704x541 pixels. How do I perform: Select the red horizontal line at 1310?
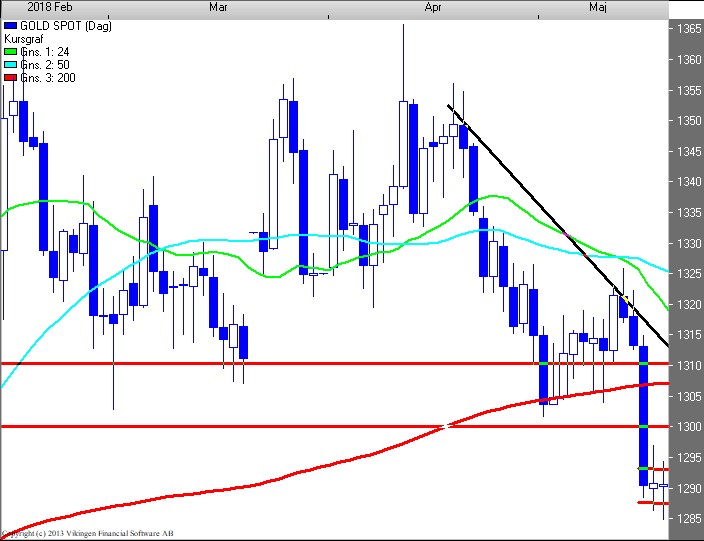point(300,363)
